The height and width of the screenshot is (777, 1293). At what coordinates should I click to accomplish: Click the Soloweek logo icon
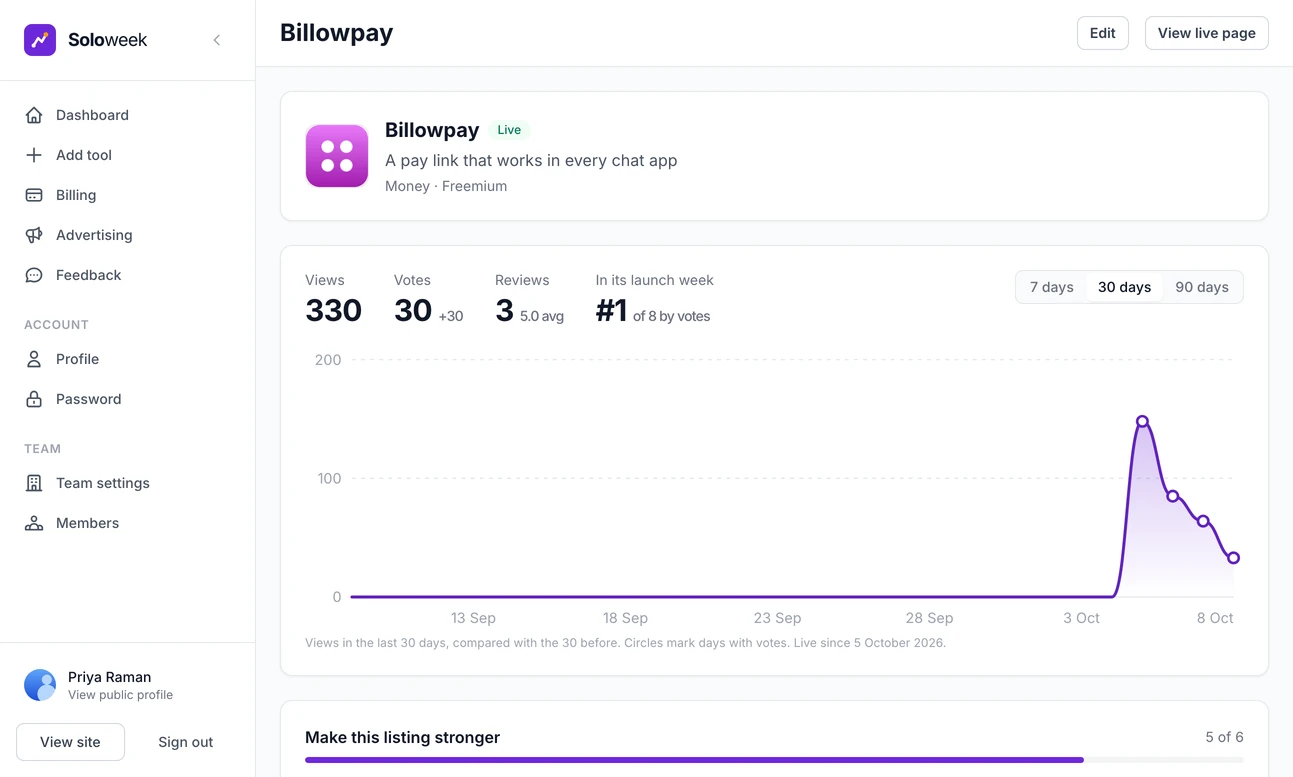(40, 40)
